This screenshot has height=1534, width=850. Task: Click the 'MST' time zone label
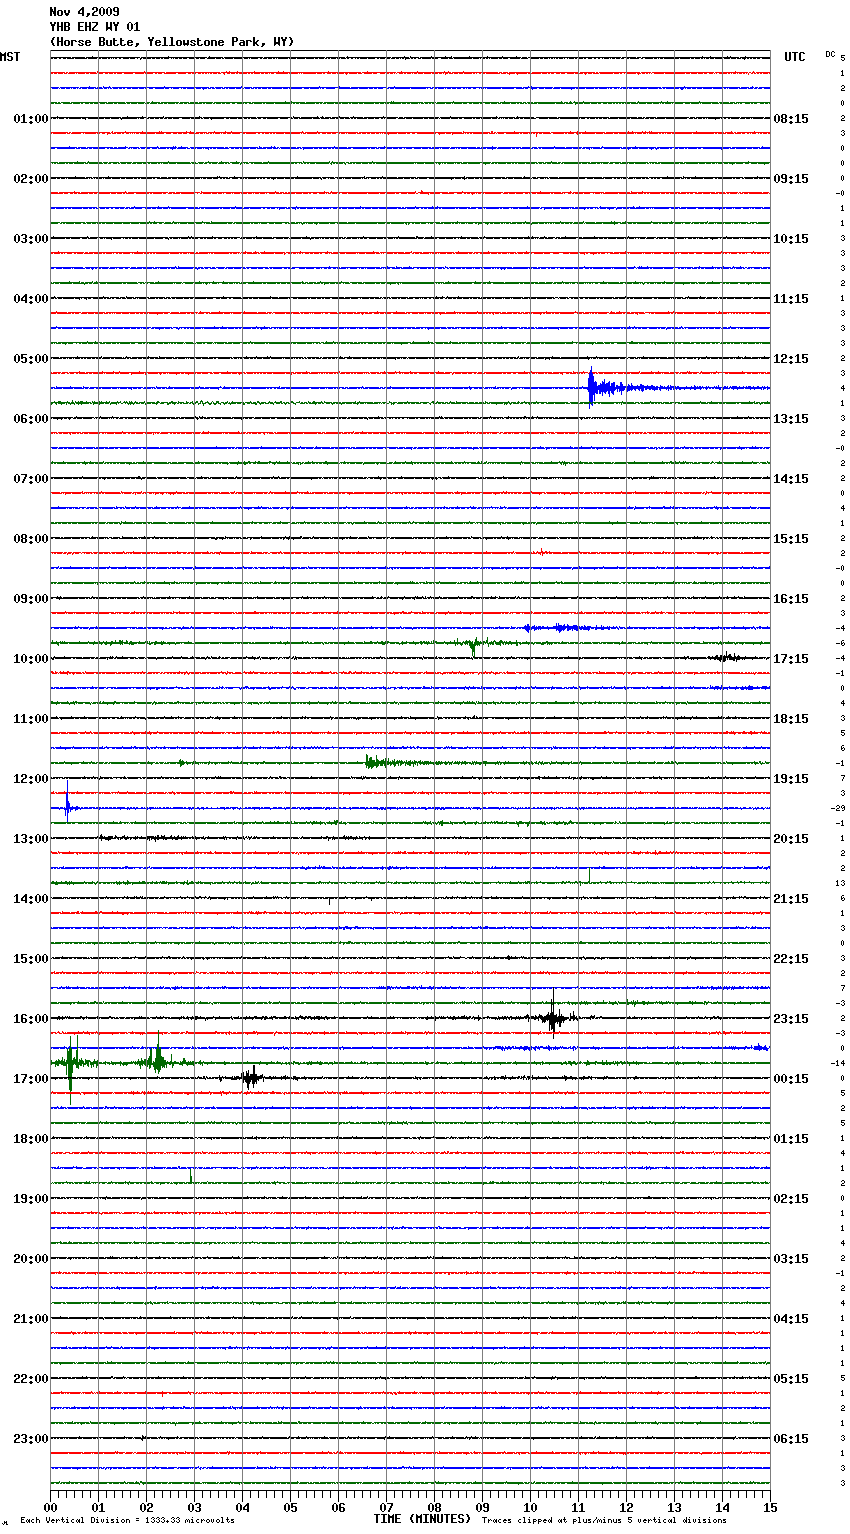(x=10, y=57)
